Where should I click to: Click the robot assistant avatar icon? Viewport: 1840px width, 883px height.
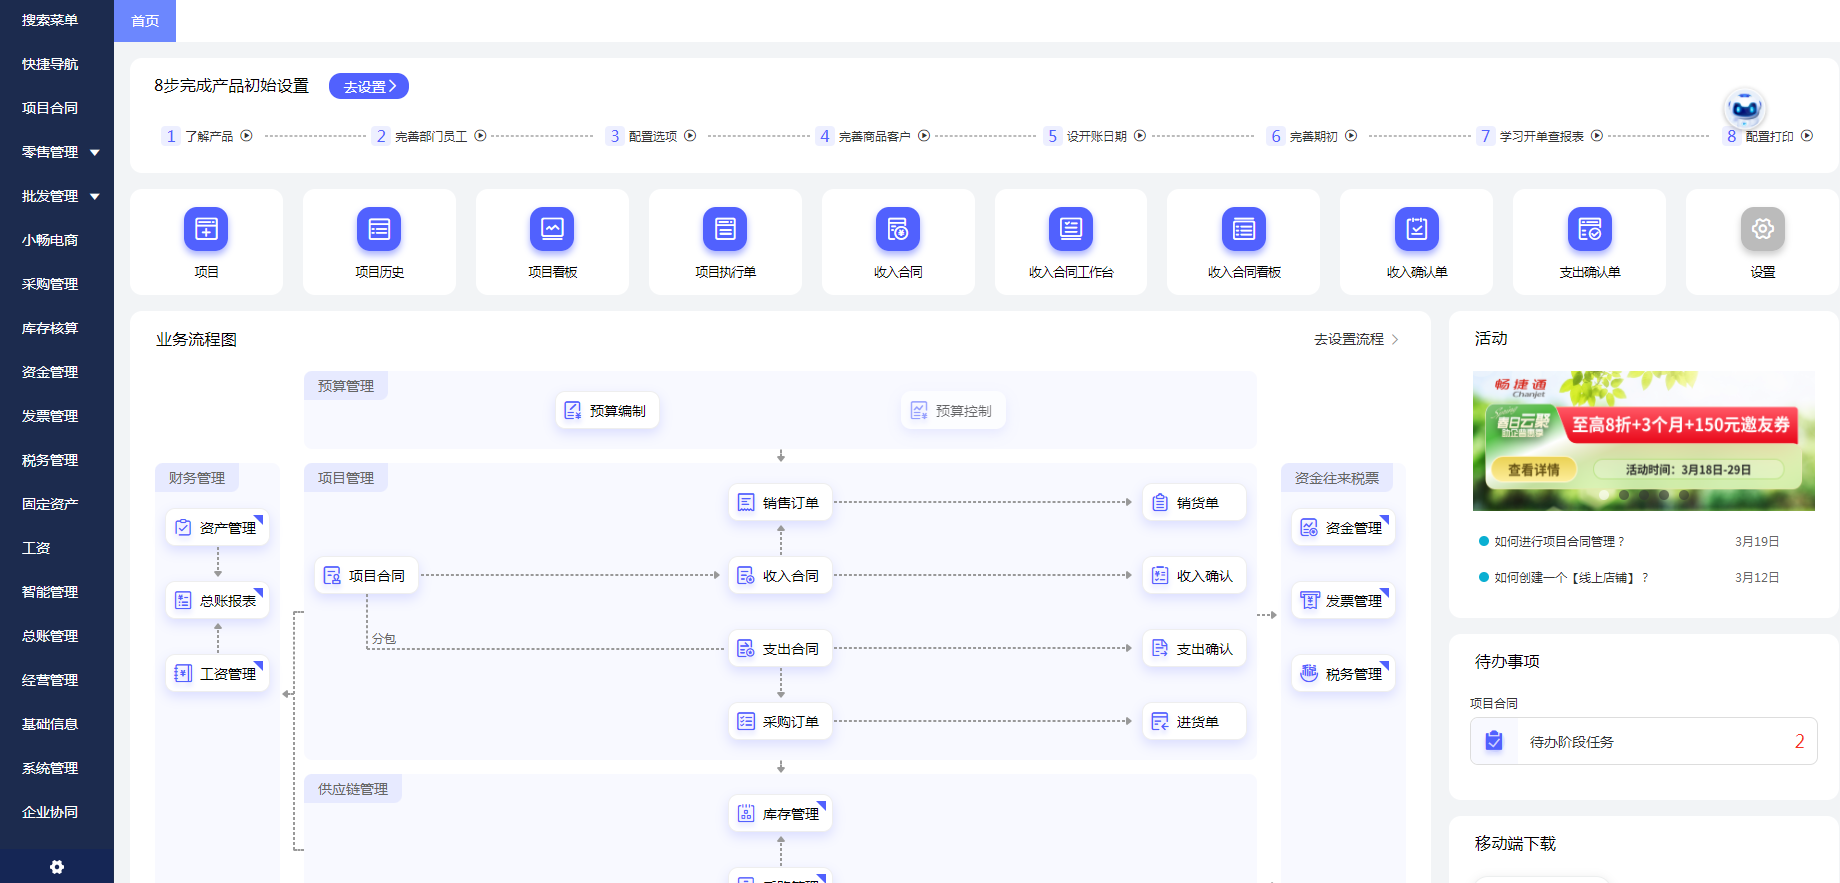pyautogui.click(x=1745, y=108)
